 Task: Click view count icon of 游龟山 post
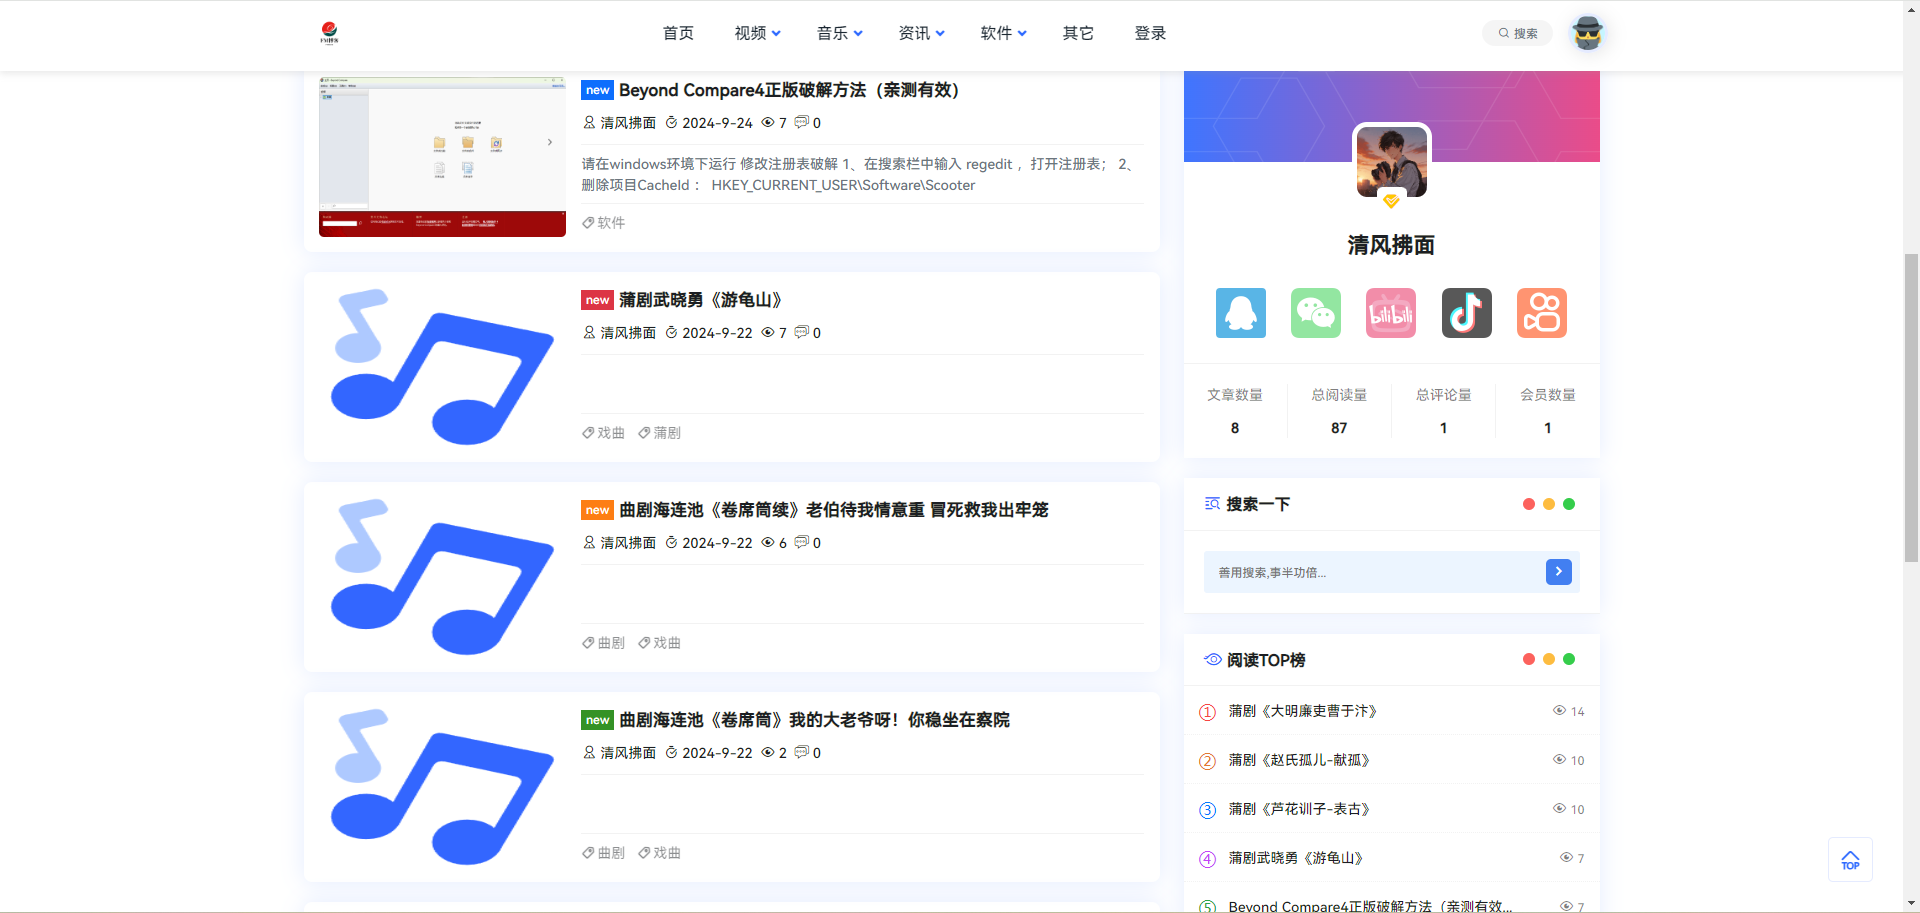(768, 332)
